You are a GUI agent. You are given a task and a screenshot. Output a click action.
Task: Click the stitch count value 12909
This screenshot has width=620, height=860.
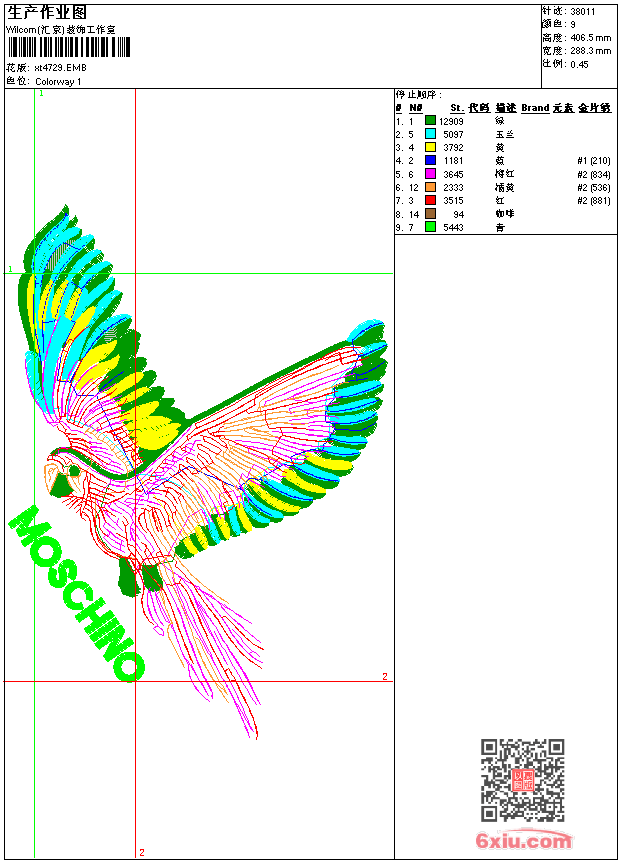pyautogui.click(x=451, y=121)
